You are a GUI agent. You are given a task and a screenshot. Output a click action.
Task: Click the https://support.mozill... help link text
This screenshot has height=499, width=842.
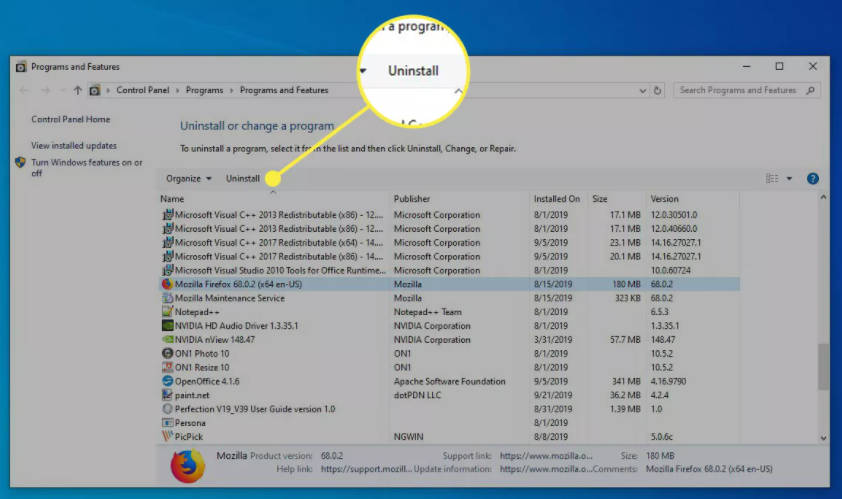click(x=366, y=469)
